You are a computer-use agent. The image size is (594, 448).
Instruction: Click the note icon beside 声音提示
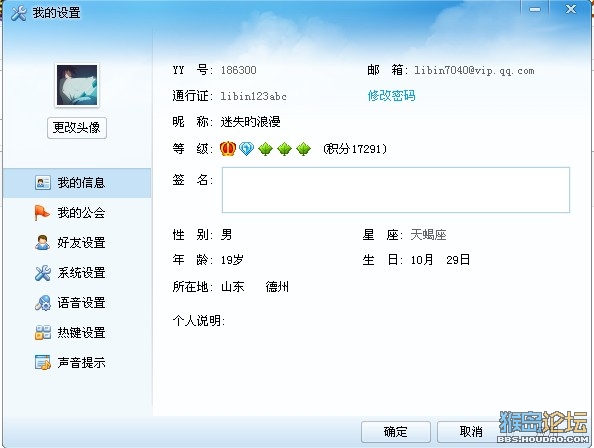click(42, 362)
